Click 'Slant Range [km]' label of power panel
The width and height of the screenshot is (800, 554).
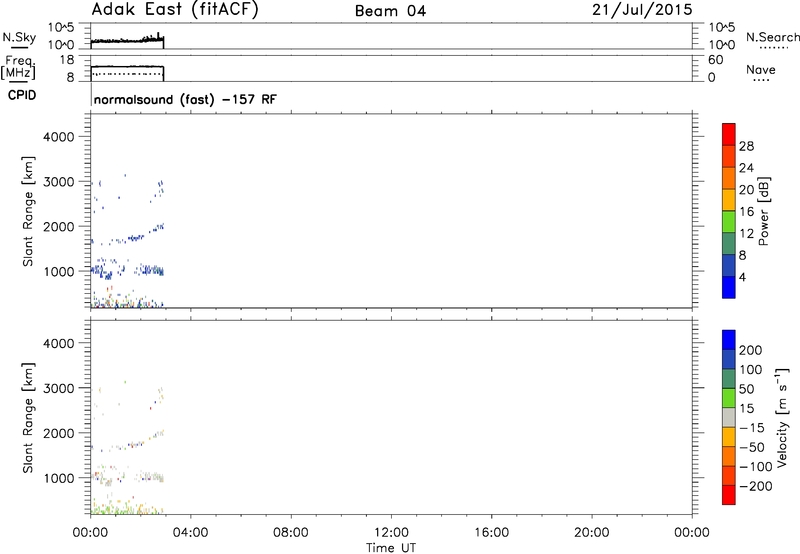(28, 211)
